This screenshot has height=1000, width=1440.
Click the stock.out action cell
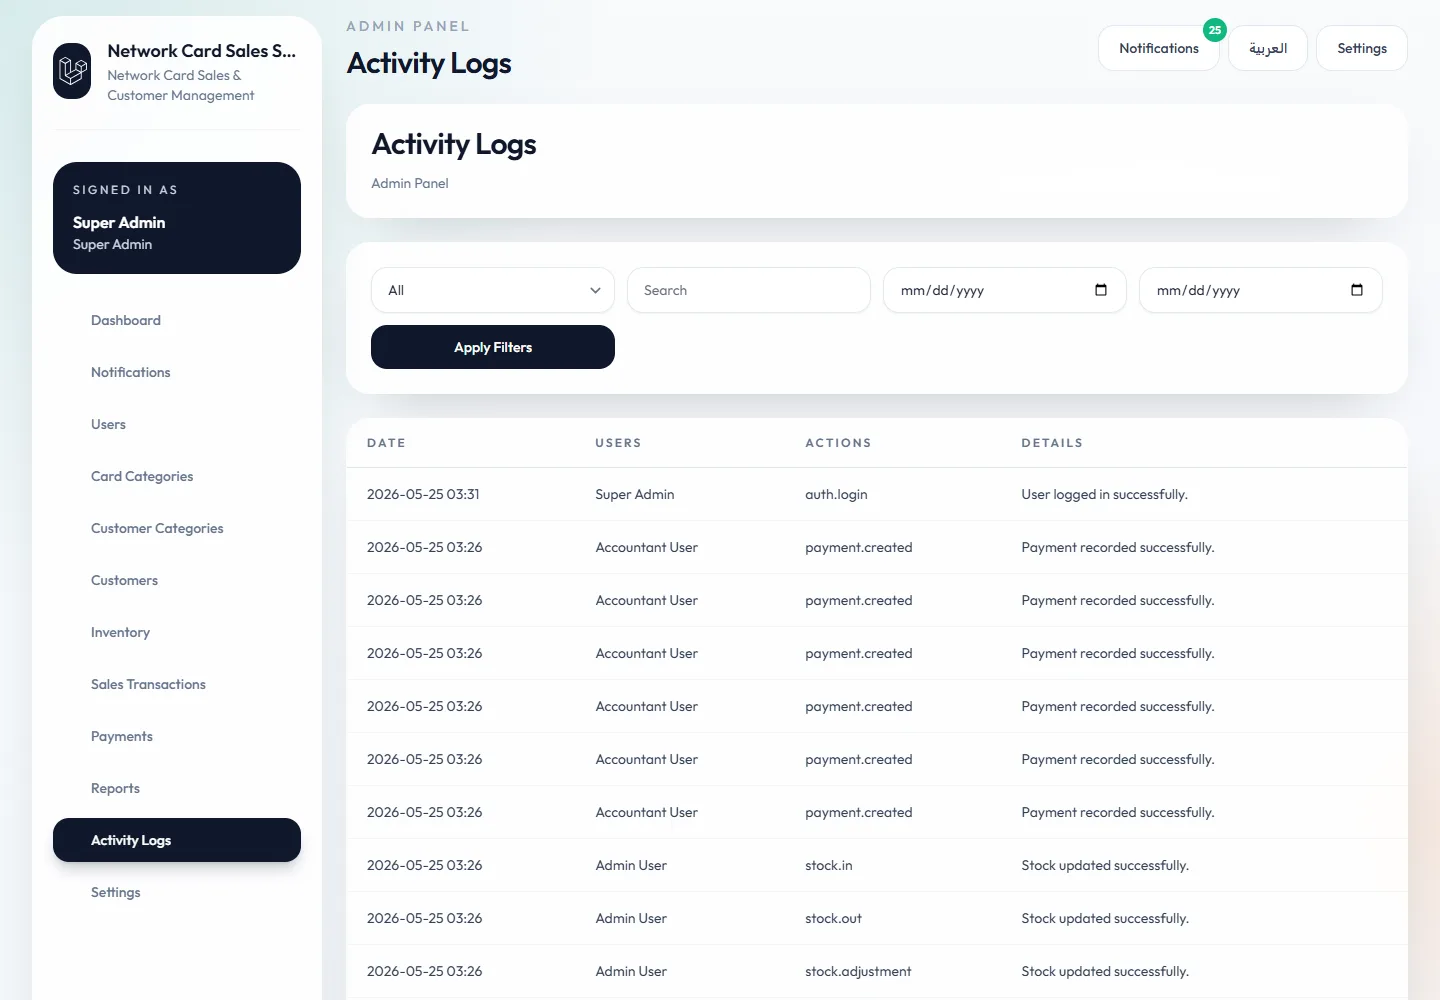(833, 918)
